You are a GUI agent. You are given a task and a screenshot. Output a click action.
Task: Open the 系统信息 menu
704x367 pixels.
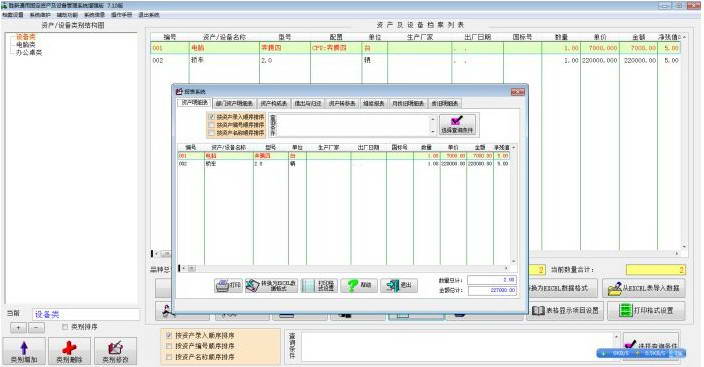click(x=94, y=15)
